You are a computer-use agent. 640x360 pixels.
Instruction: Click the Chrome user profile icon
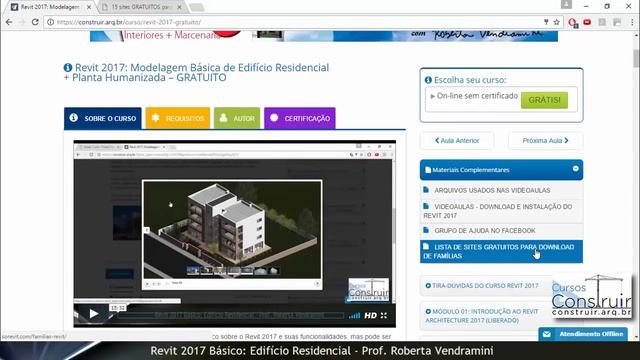click(566, 4)
